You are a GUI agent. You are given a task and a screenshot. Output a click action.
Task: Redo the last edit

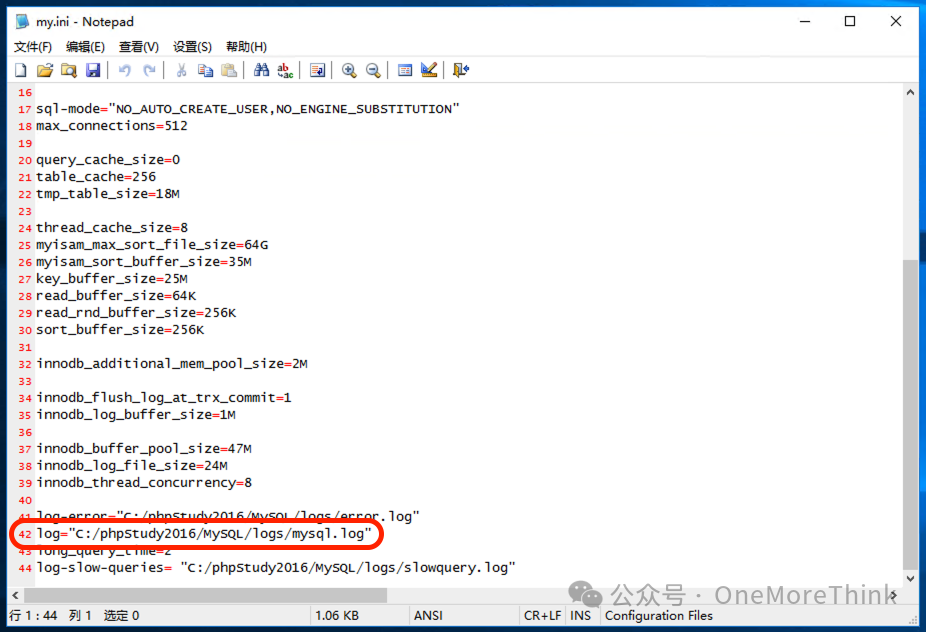pyautogui.click(x=150, y=70)
